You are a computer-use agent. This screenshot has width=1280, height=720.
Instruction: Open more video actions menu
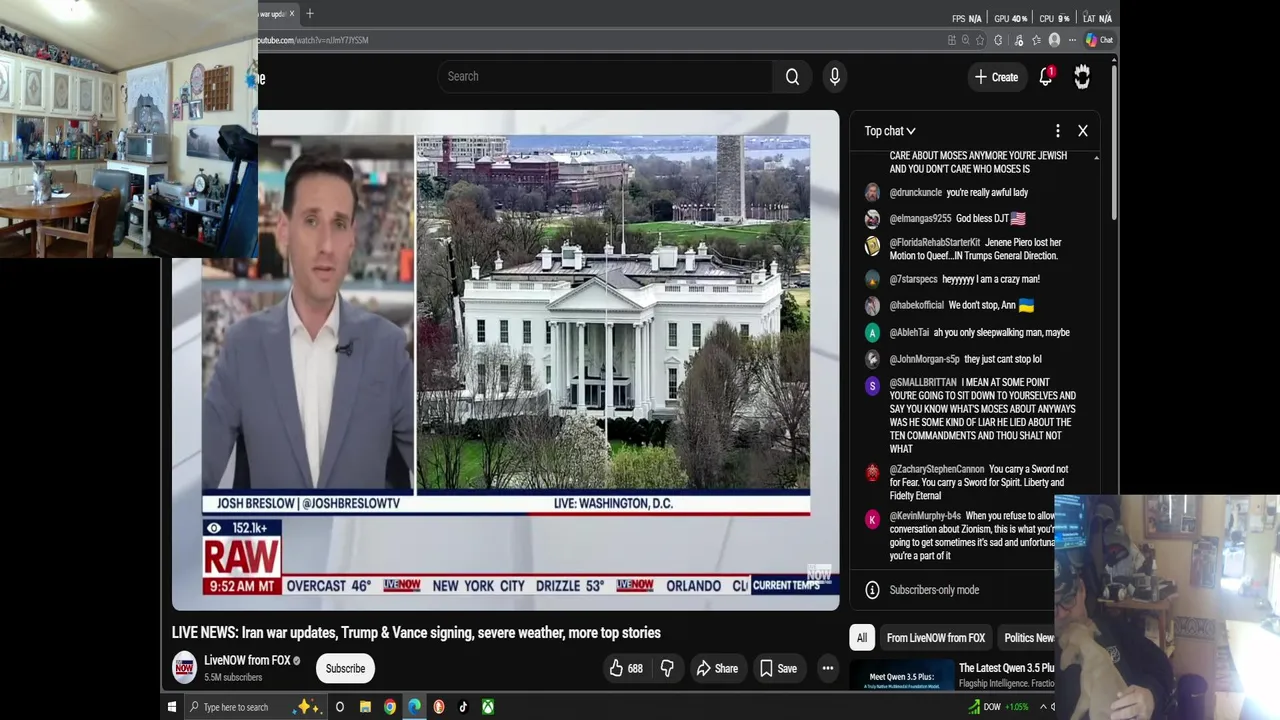pos(827,668)
